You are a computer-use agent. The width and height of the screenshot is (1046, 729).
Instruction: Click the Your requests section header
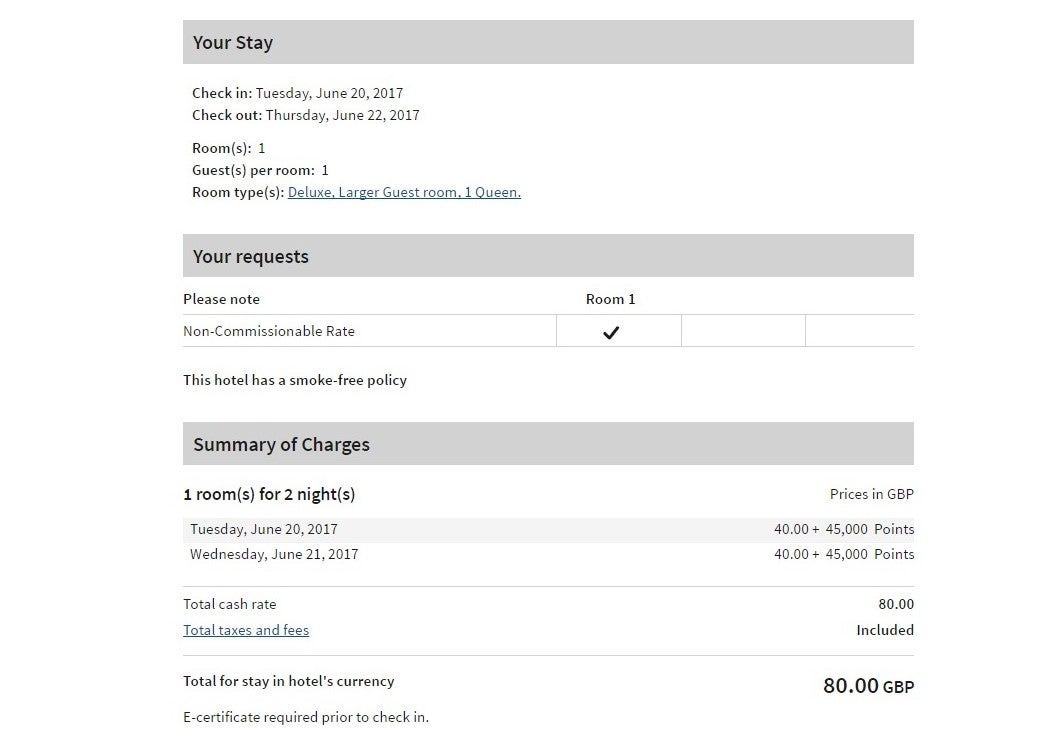click(548, 255)
